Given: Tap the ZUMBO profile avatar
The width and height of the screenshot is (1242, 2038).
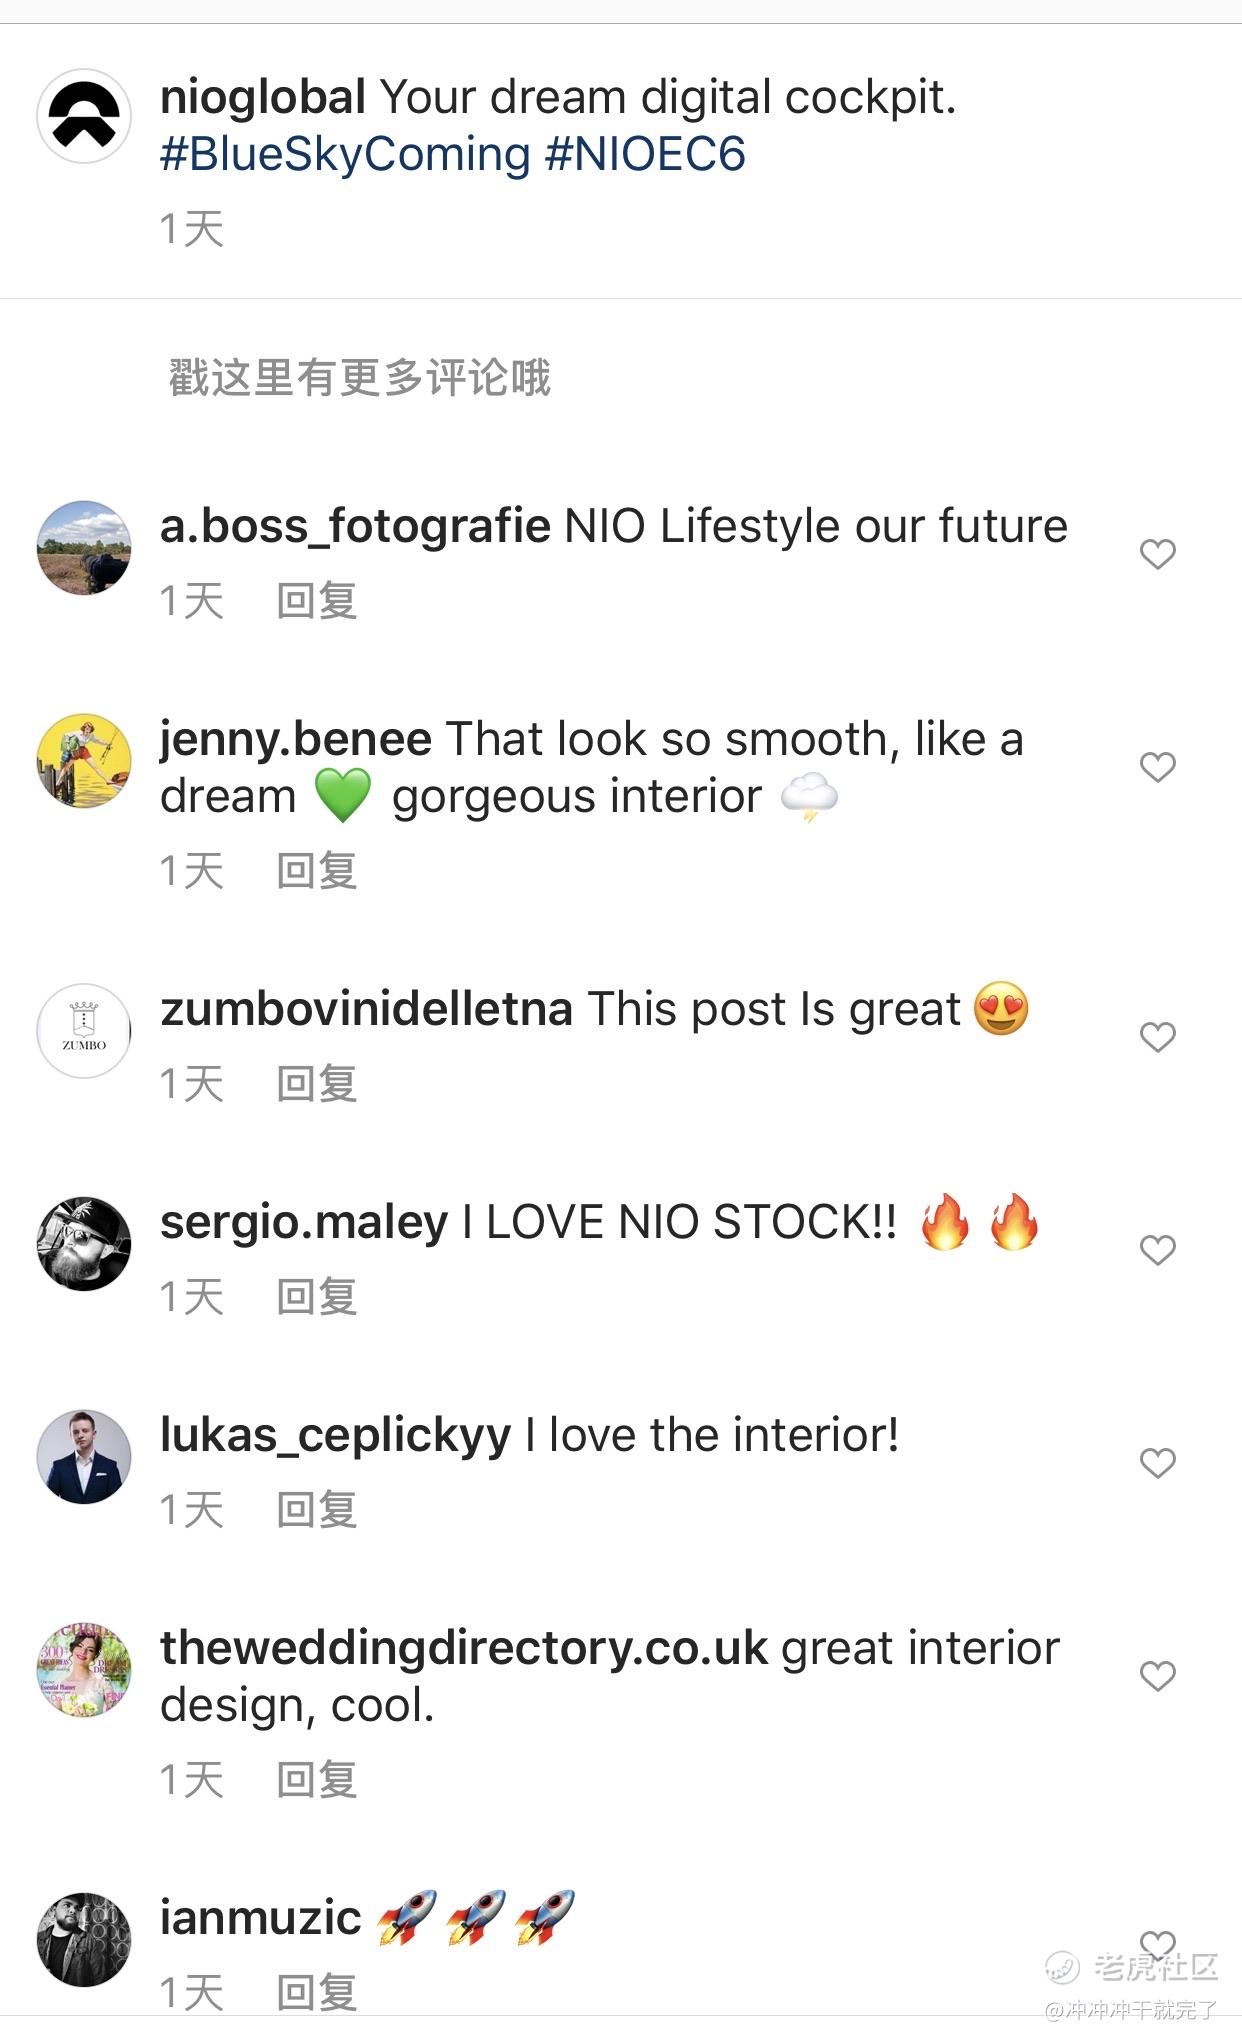Looking at the screenshot, I should click(x=84, y=1031).
